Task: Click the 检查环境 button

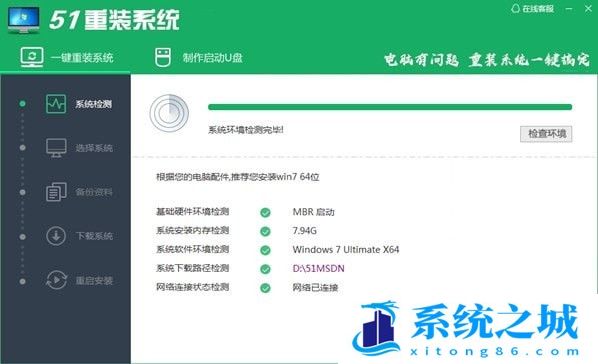Action: (x=546, y=134)
